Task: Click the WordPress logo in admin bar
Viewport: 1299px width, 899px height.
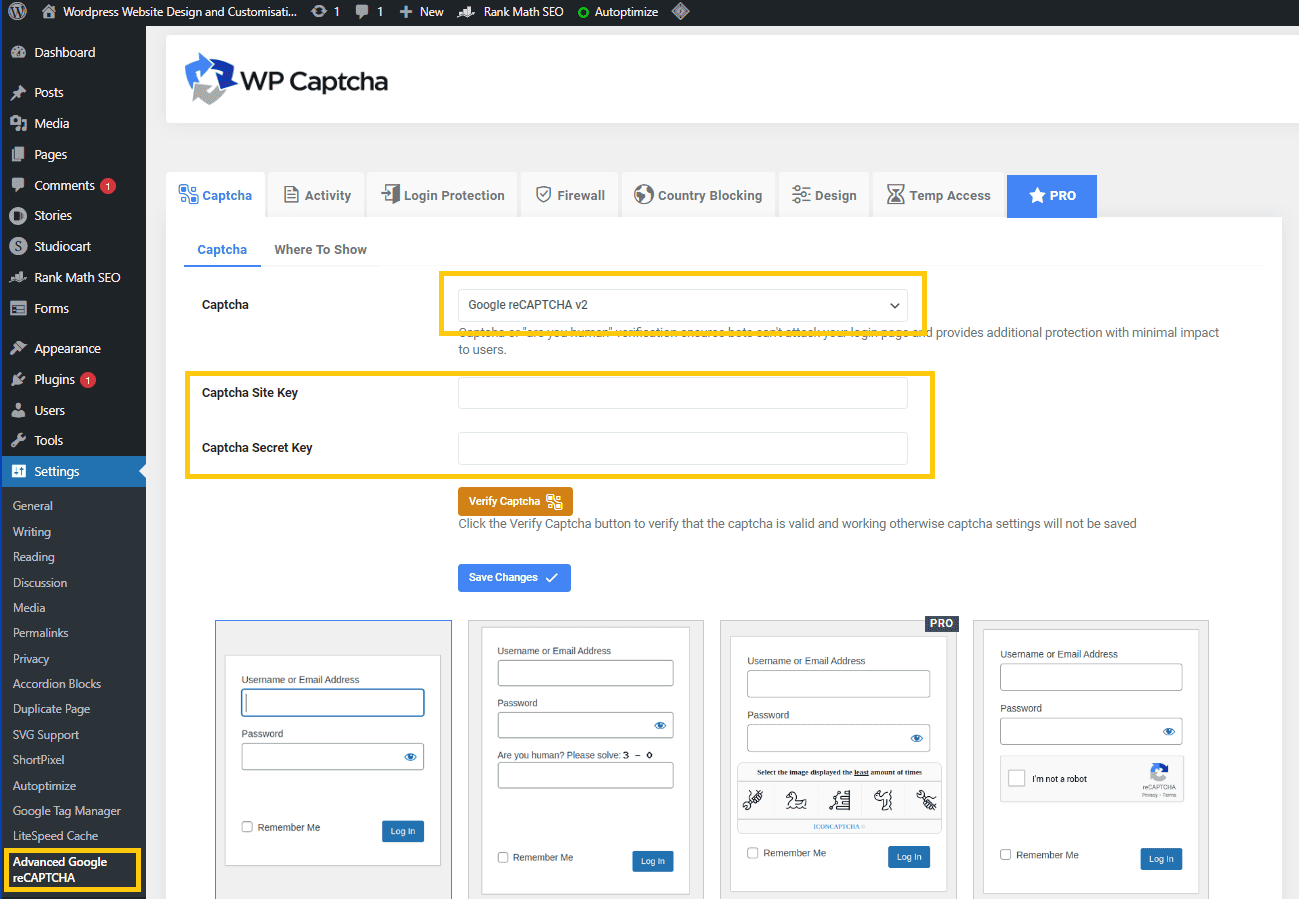Action: pos(18,12)
